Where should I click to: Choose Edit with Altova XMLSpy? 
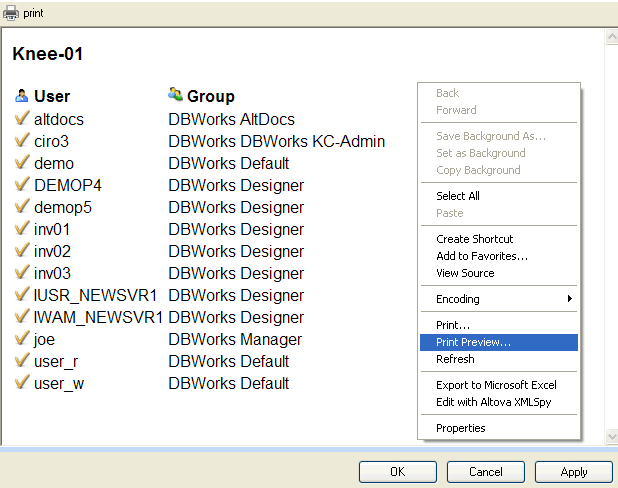(499, 402)
